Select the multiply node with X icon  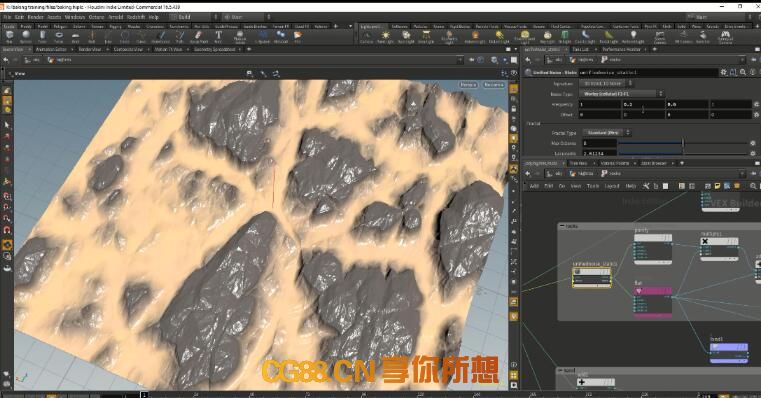tap(719, 249)
